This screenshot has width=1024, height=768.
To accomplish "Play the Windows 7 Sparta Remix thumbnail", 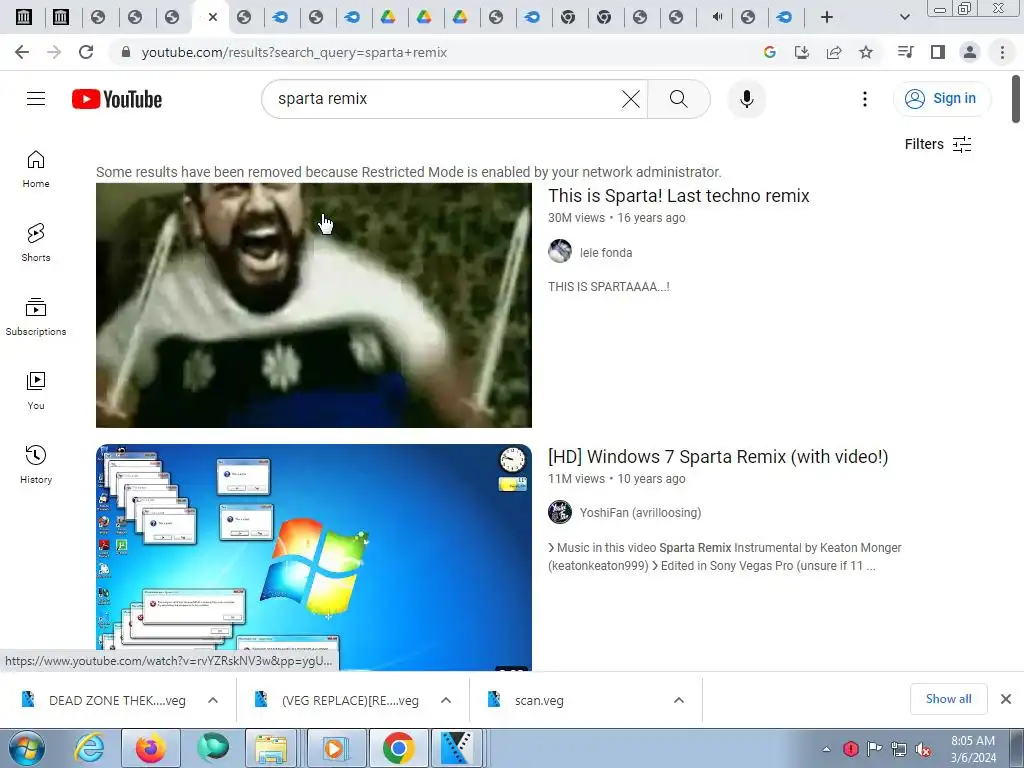I will (x=313, y=557).
